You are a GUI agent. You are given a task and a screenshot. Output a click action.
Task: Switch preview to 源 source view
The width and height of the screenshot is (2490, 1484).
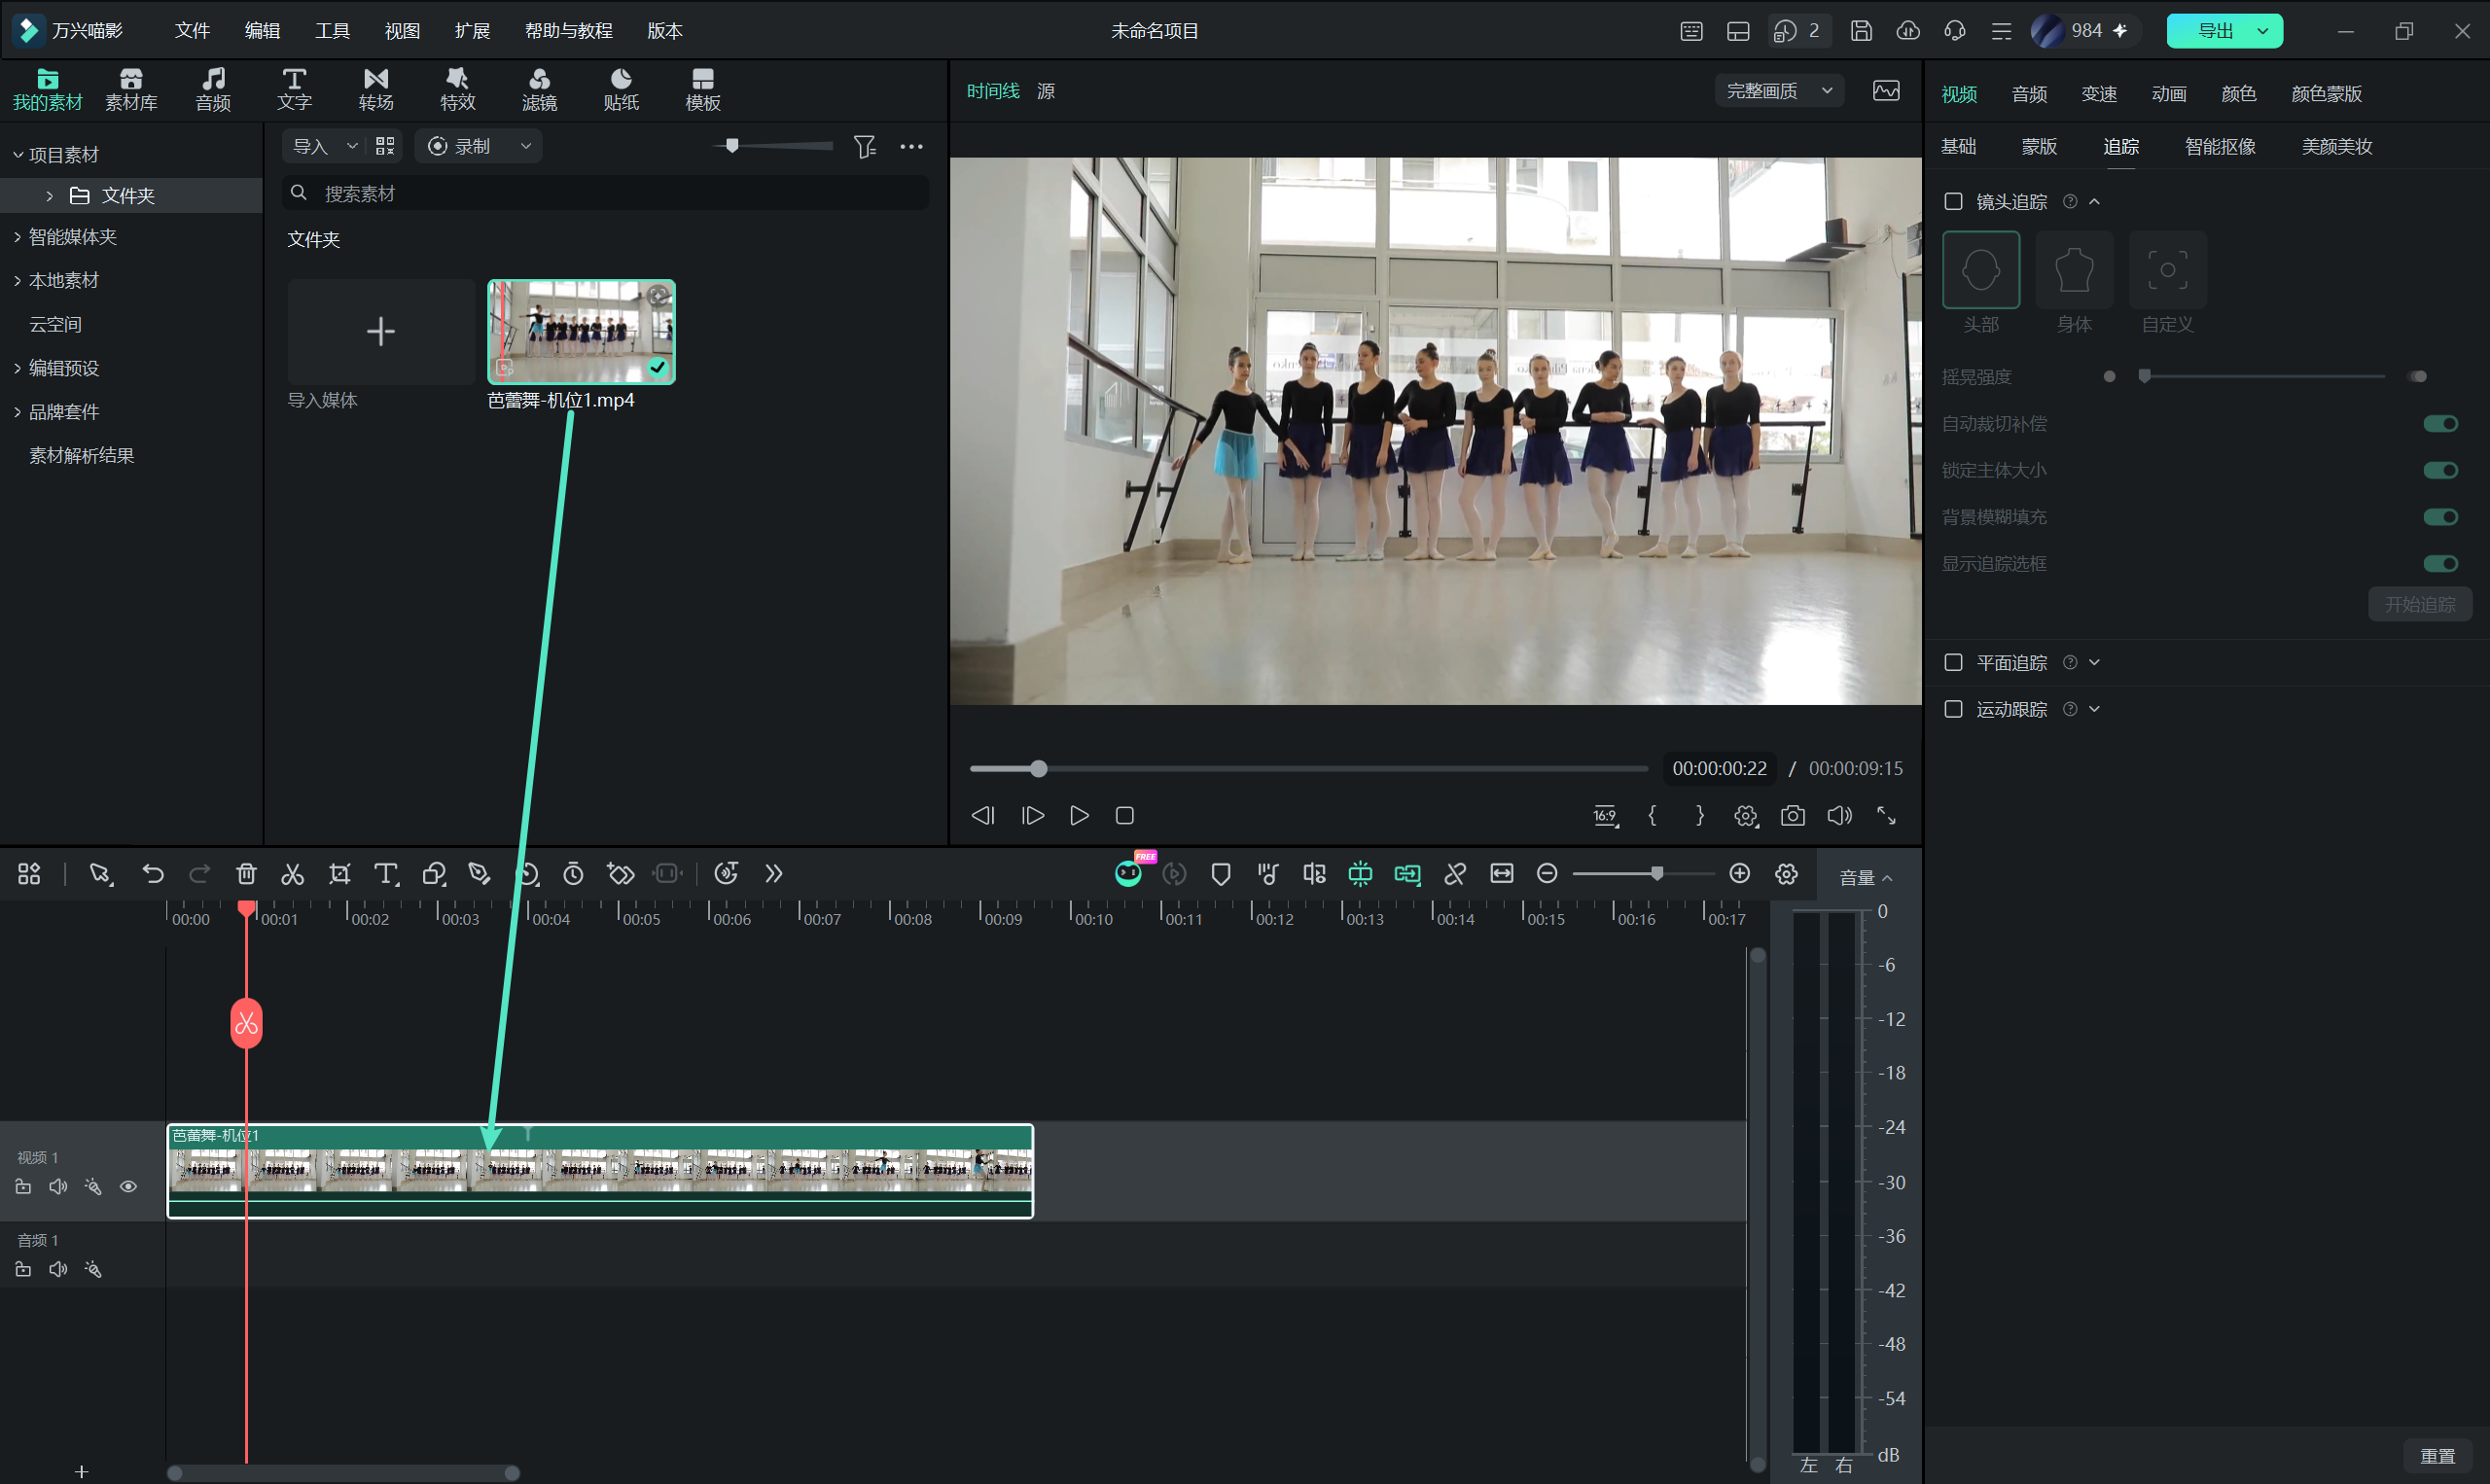coord(1046,91)
